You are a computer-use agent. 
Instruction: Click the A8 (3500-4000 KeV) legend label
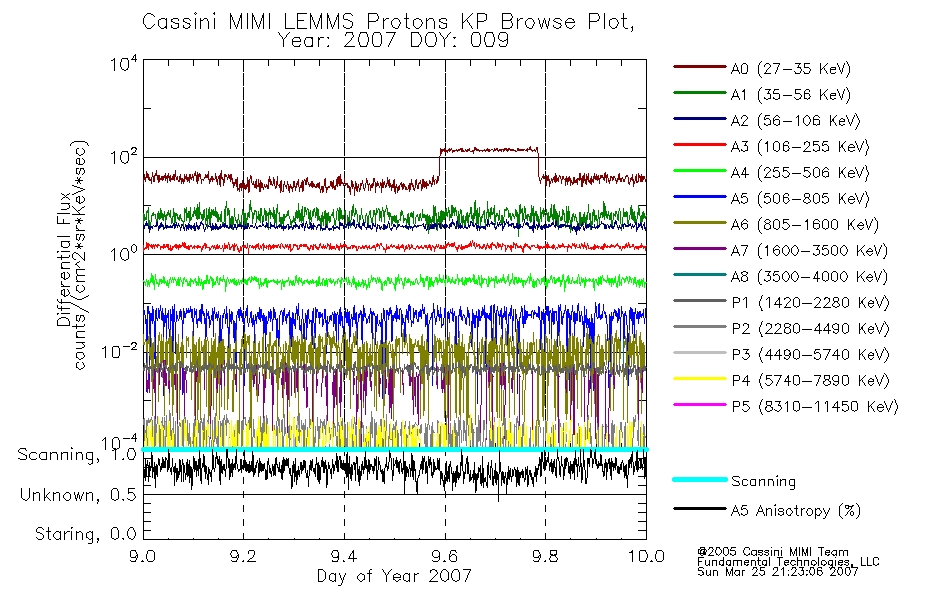[x=809, y=277]
